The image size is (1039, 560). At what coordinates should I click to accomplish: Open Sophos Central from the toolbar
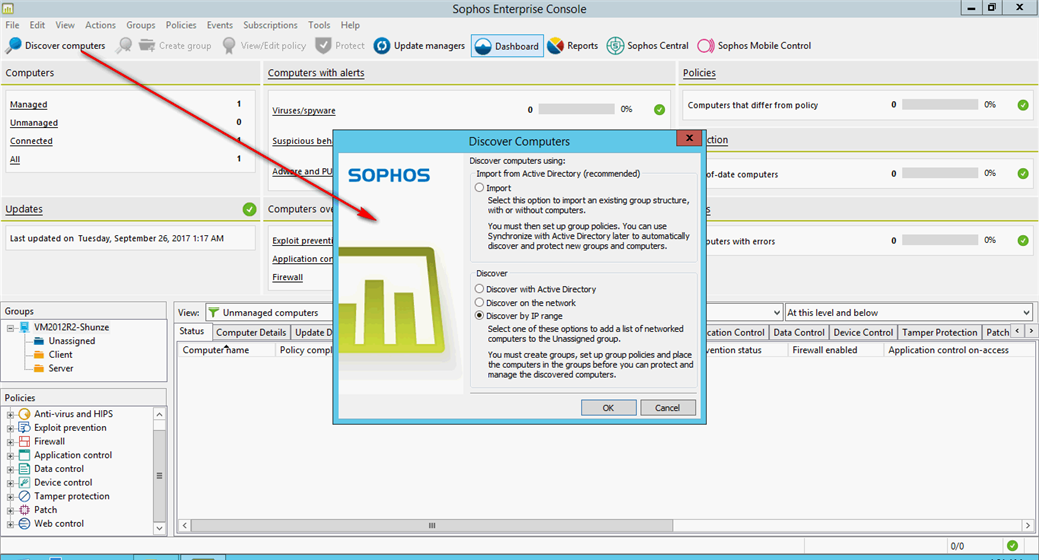click(x=647, y=46)
